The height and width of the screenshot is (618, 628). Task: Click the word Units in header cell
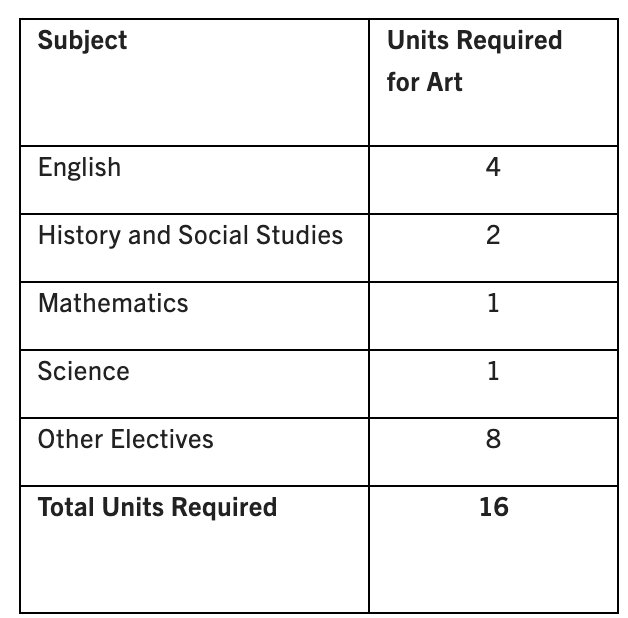tap(418, 40)
